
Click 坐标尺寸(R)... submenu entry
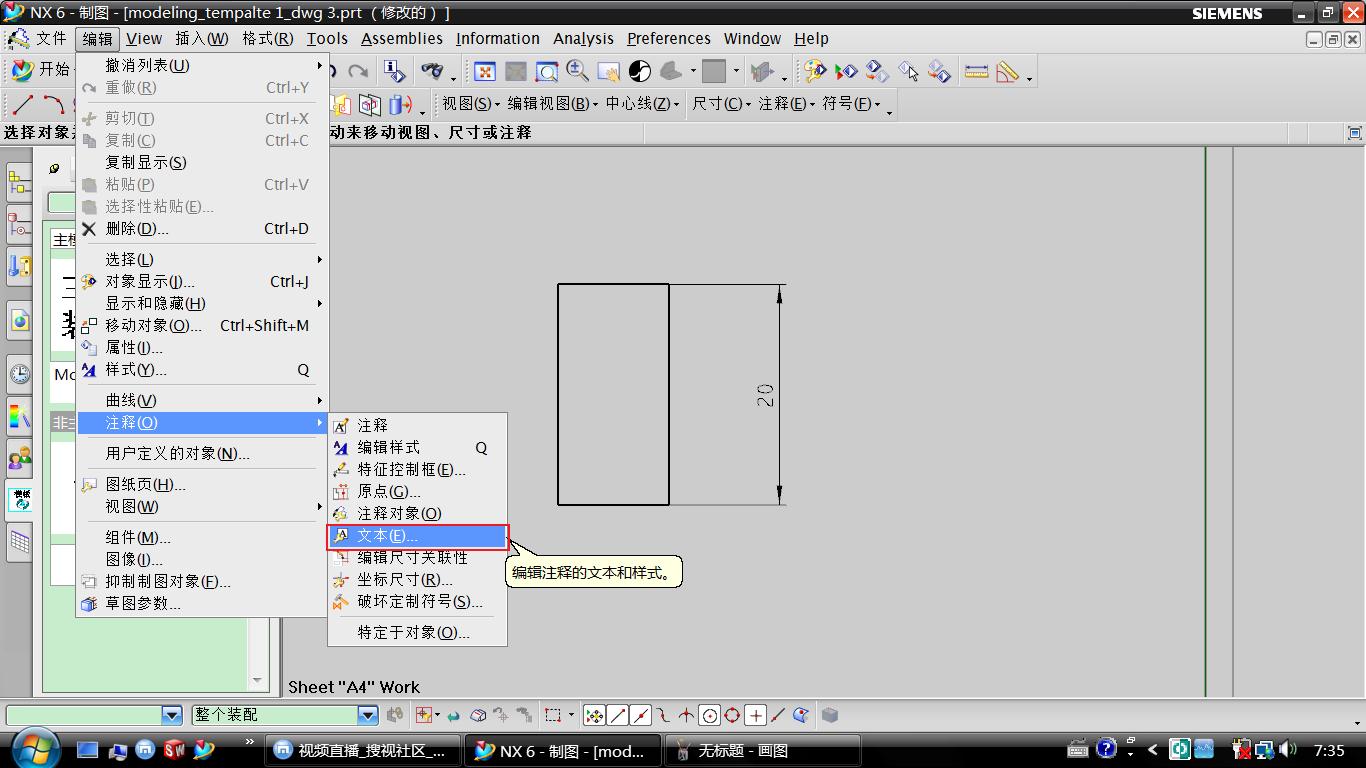pos(418,579)
